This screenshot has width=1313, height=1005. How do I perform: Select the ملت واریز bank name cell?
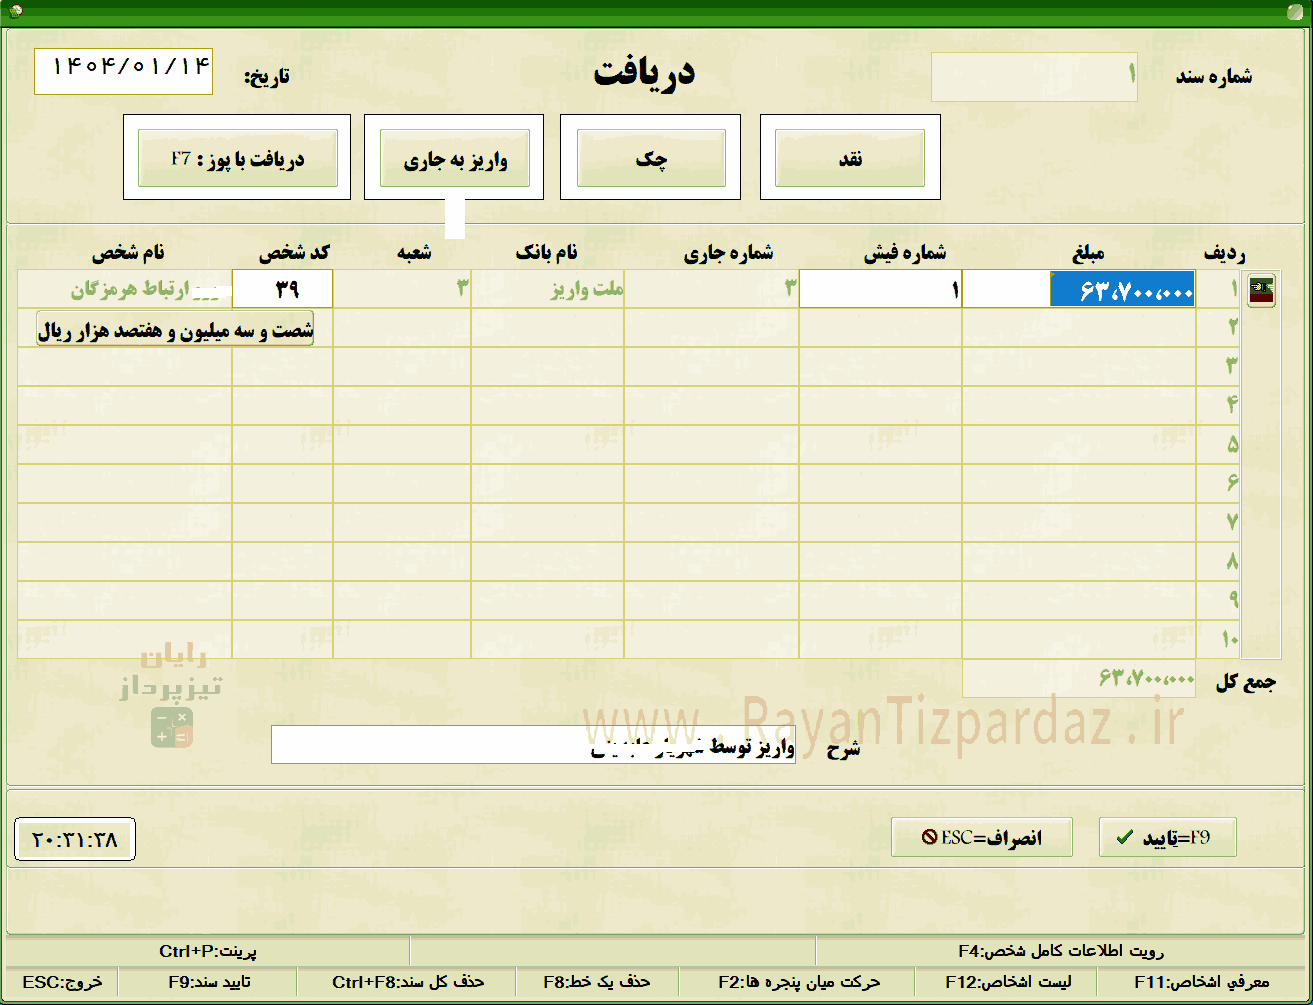pyautogui.click(x=548, y=289)
